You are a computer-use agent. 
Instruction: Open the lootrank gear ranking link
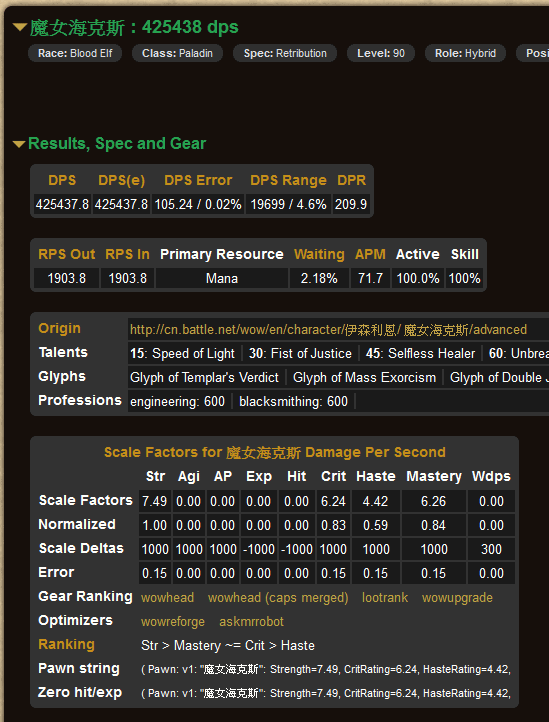coord(385,598)
